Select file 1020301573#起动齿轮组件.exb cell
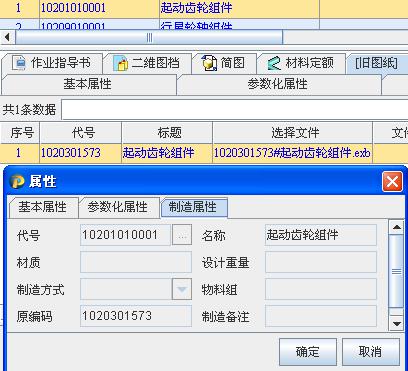408x371 pixels. pos(292,153)
